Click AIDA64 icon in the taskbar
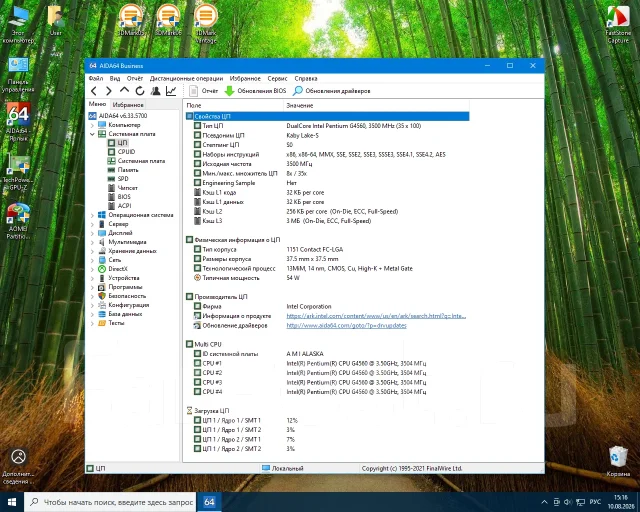The height and width of the screenshot is (512, 640). pyautogui.click(x=209, y=502)
